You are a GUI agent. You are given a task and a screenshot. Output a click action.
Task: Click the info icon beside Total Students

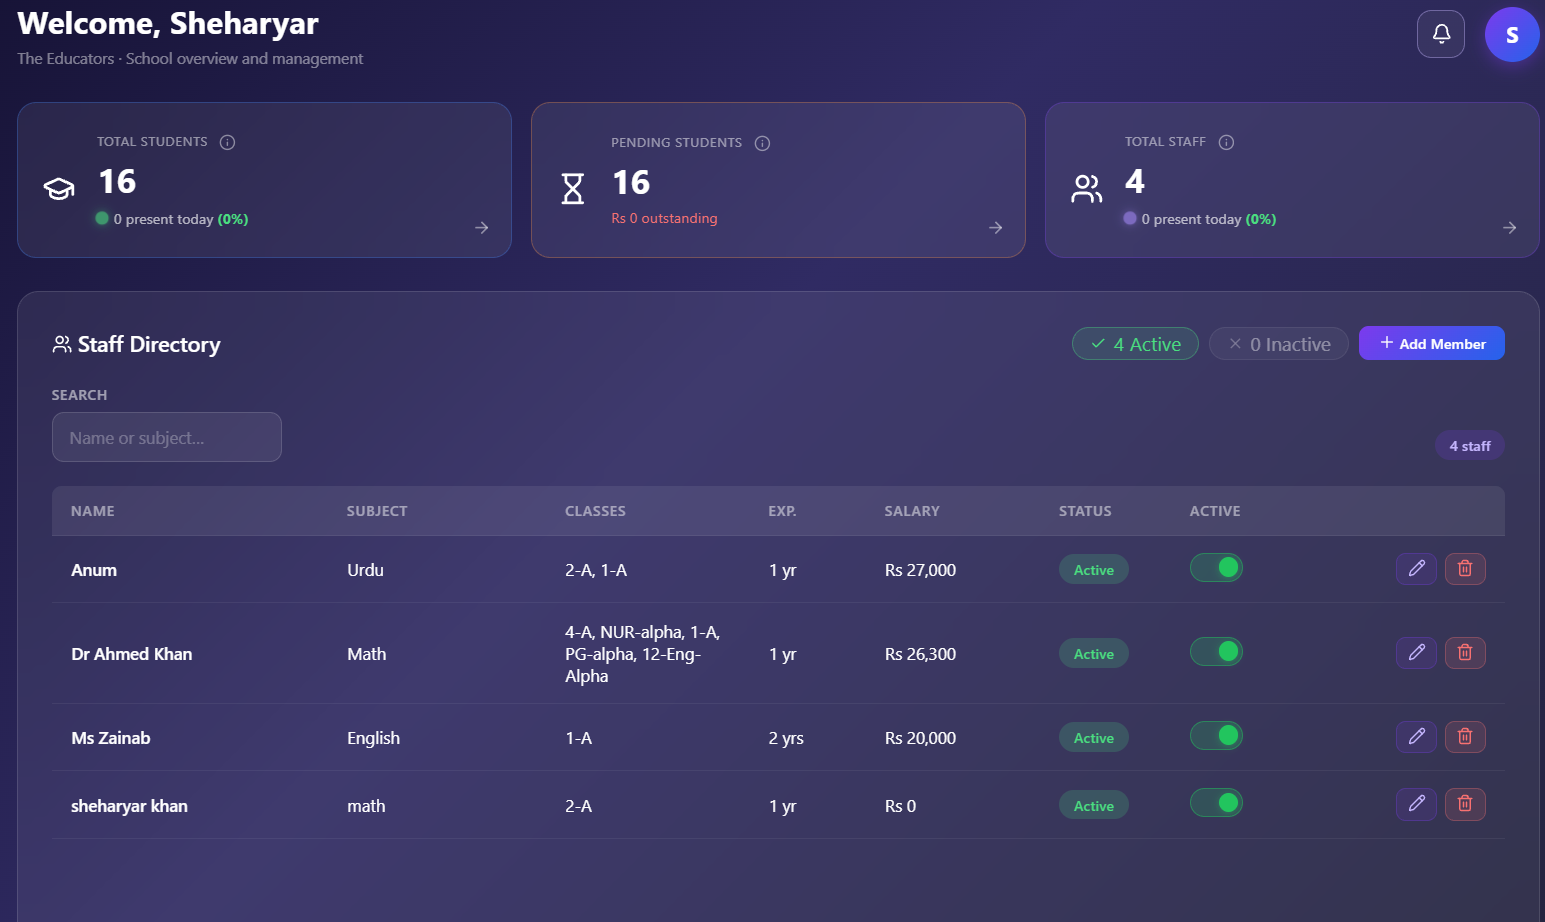[x=227, y=142]
